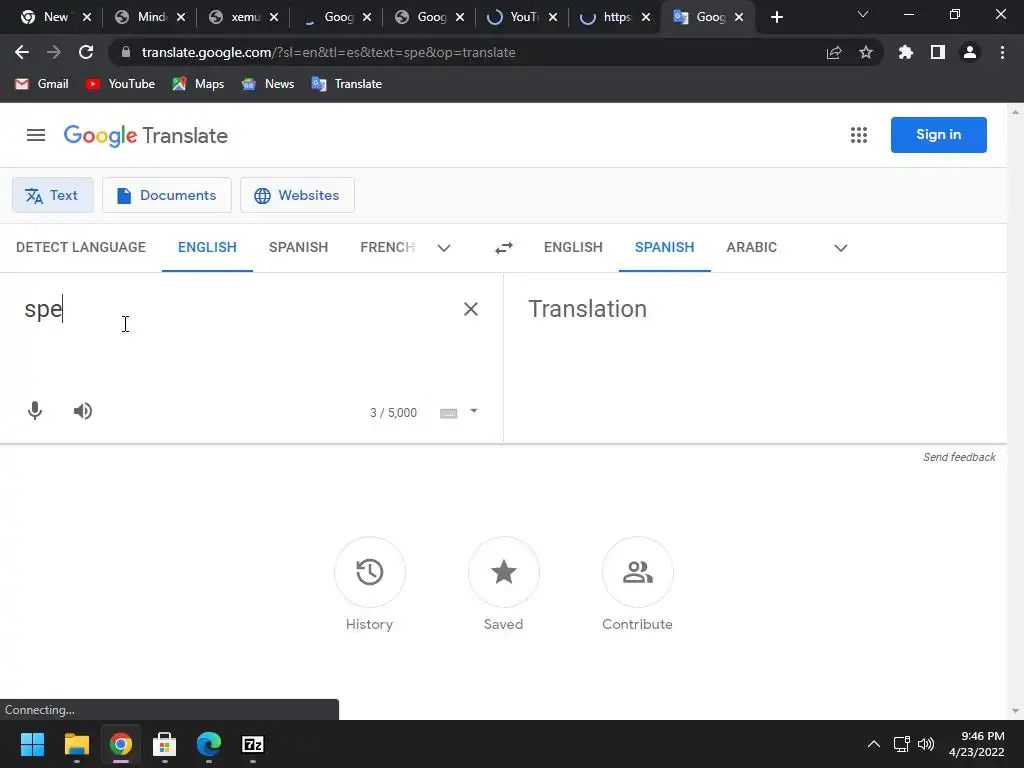Choose Spanish as source language
1024x768 pixels.
(x=298, y=248)
